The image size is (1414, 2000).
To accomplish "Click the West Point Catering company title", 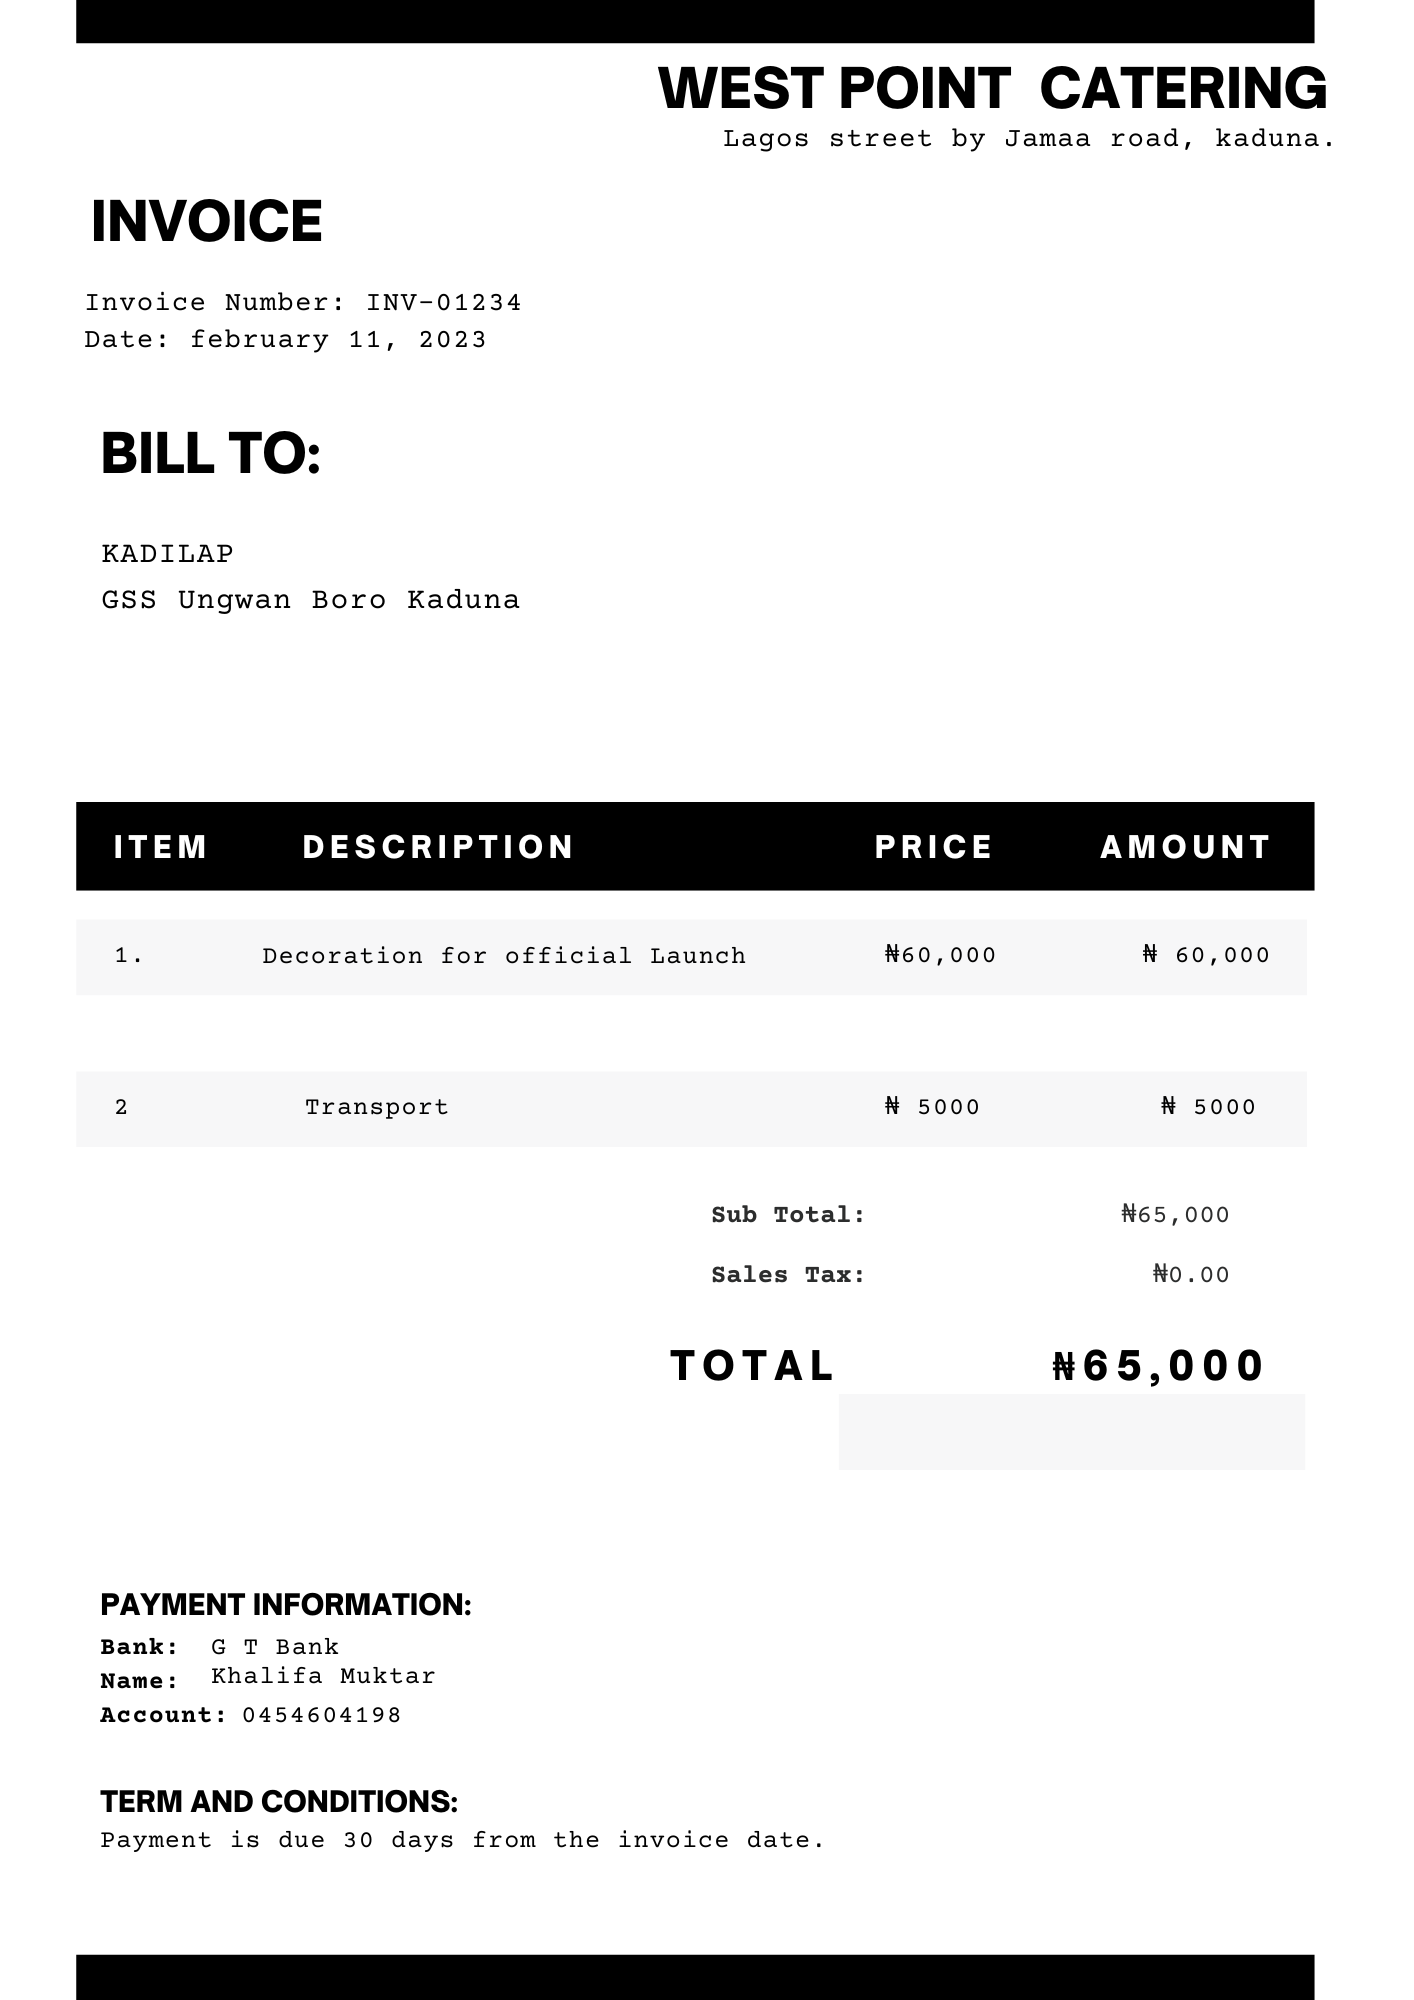I will click(x=993, y=88).
